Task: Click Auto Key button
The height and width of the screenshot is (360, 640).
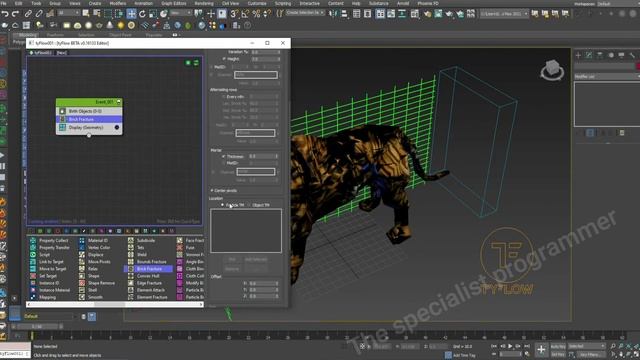Action: (558, 346)
